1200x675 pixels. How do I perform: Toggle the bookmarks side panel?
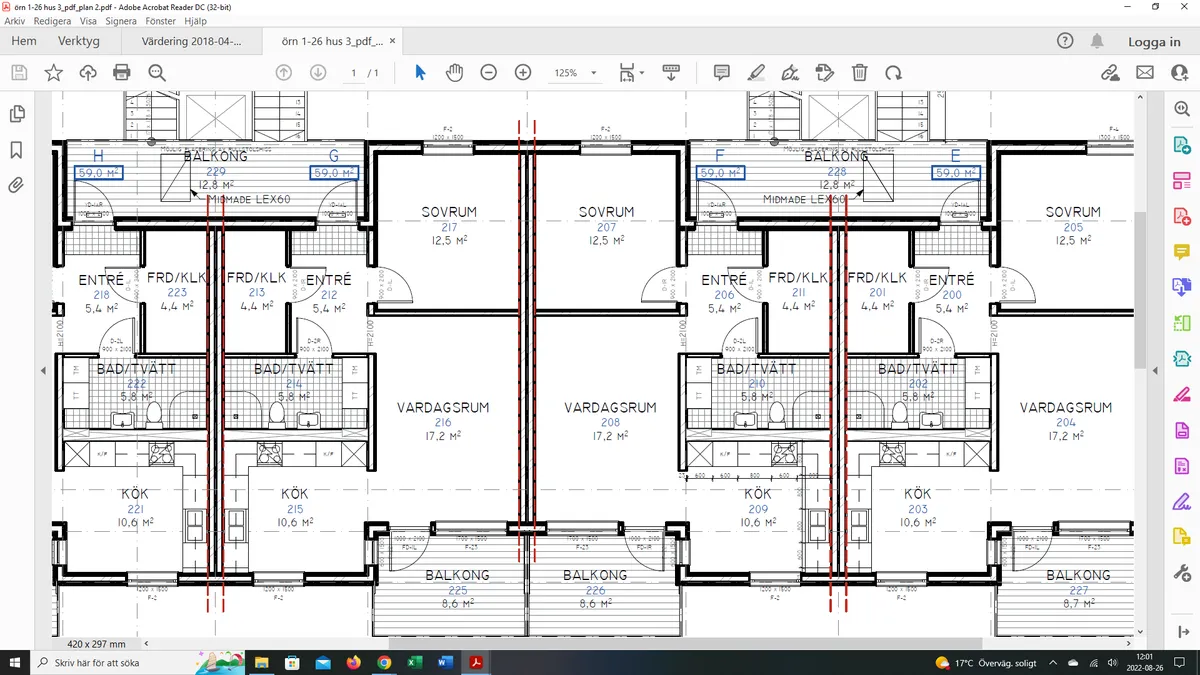pyautogui.click(x=17, y=150)
